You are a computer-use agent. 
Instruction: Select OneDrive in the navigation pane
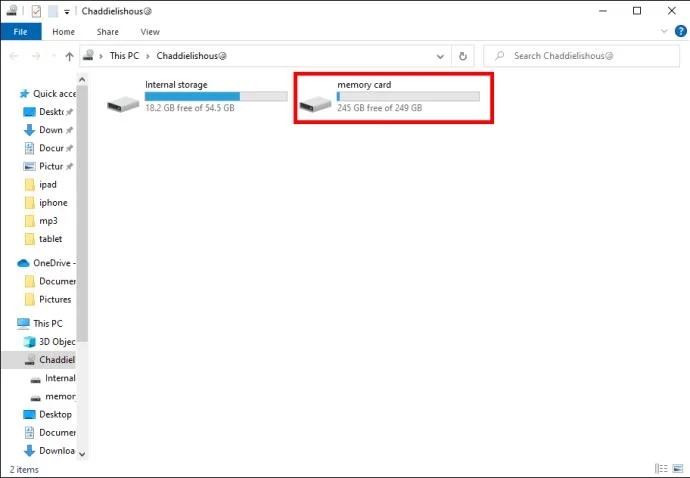click(x=46, y=263)
